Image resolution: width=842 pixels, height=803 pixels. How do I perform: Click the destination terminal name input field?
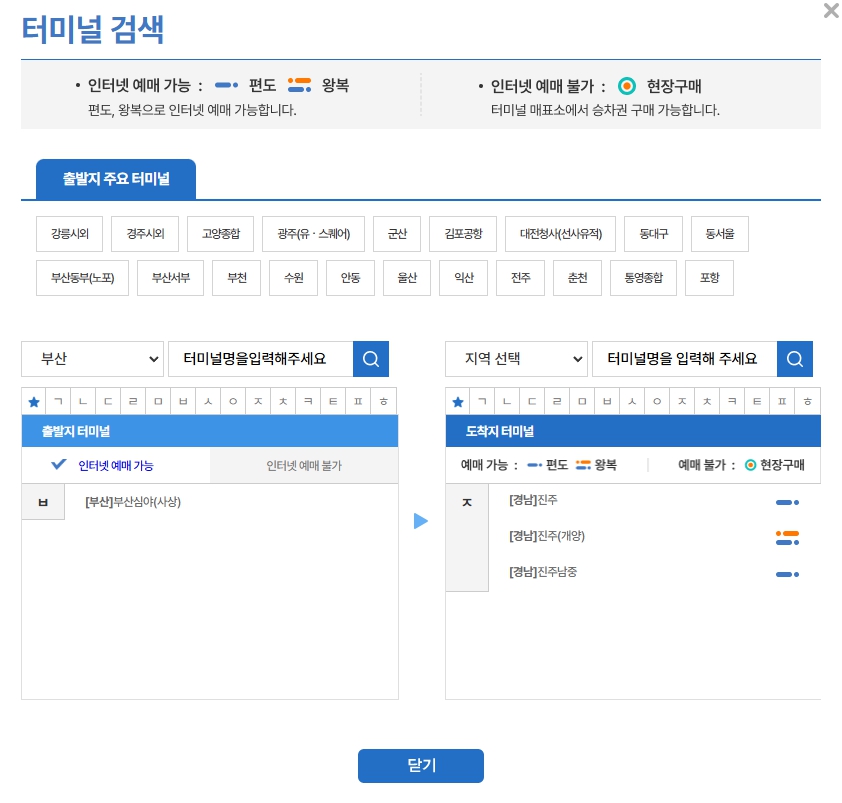(684, 358)
